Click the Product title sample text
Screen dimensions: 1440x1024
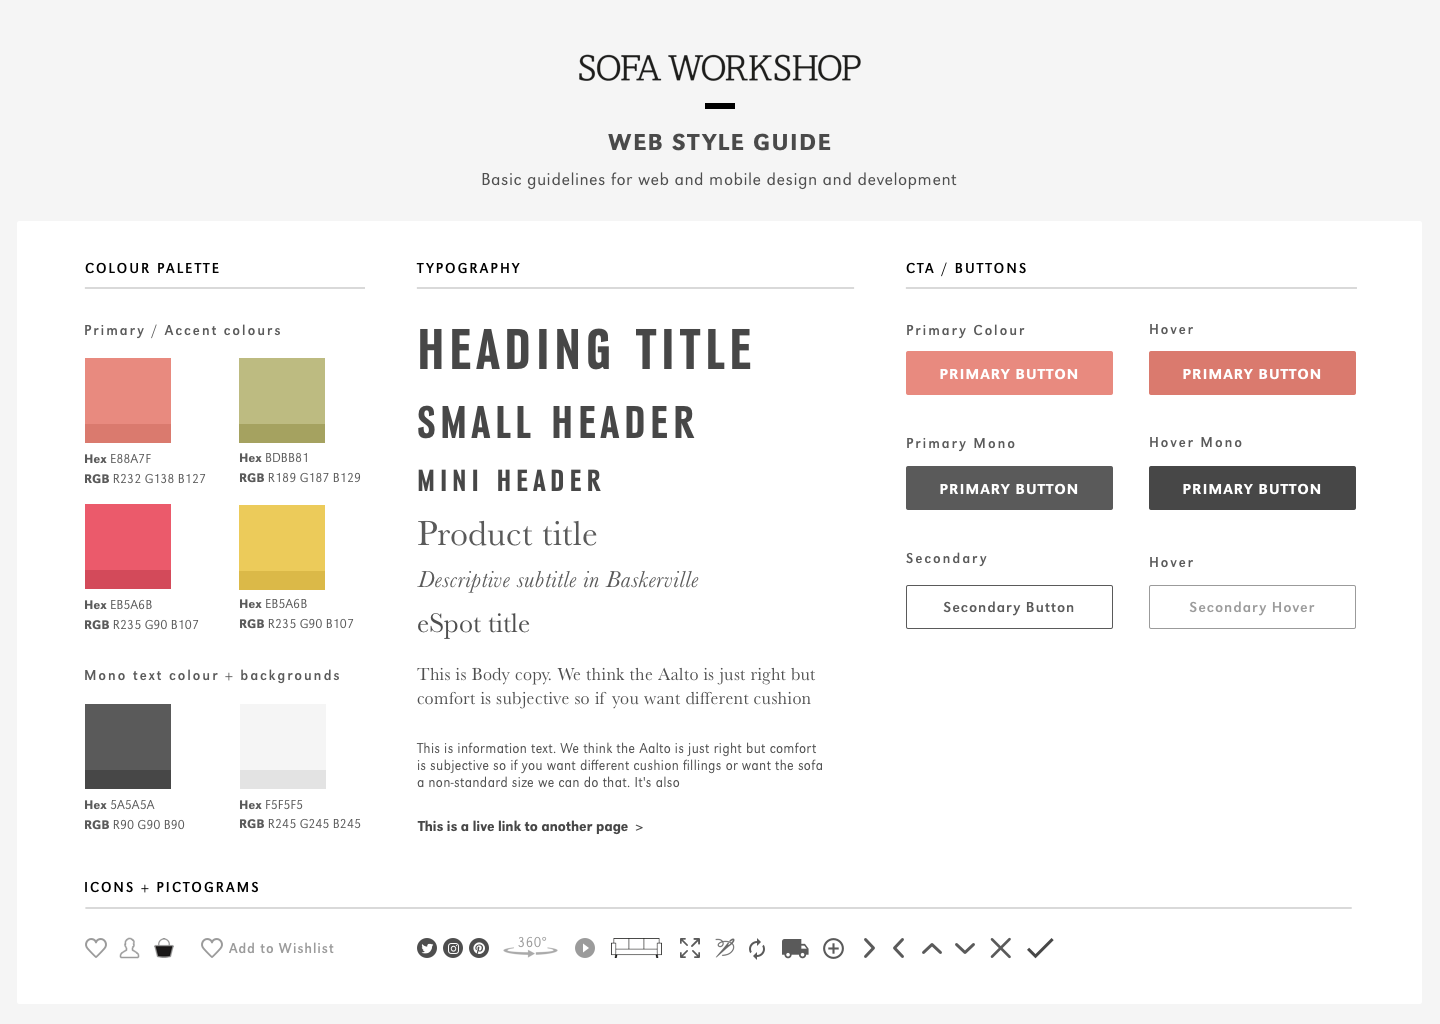click(x=507, y=534)
